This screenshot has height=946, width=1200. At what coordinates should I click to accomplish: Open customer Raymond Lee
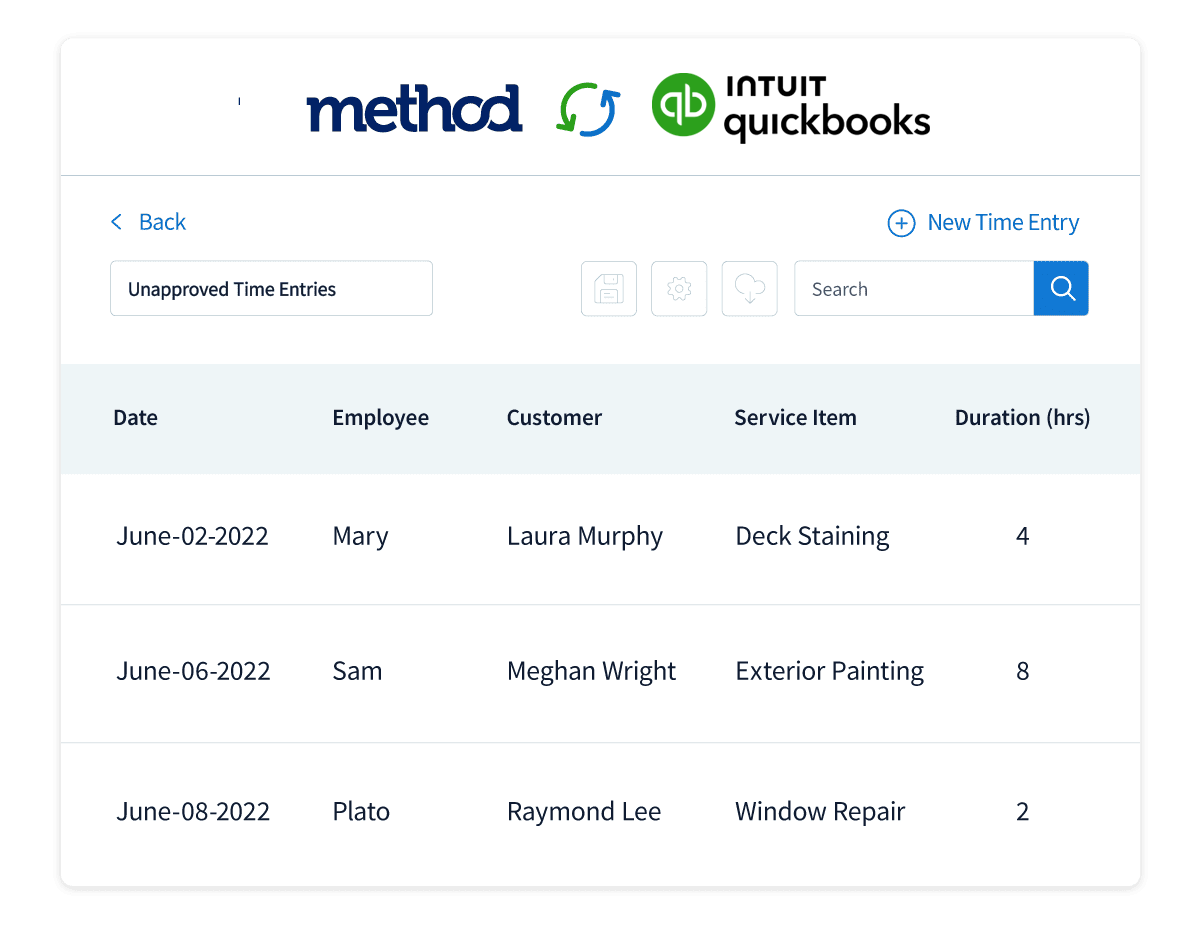[x=584, y=812]
